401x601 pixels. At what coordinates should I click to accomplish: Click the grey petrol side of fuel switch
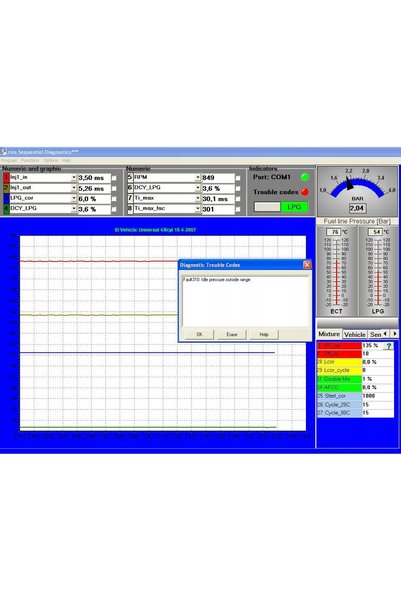pyautogui.click(x=267, y=207)
